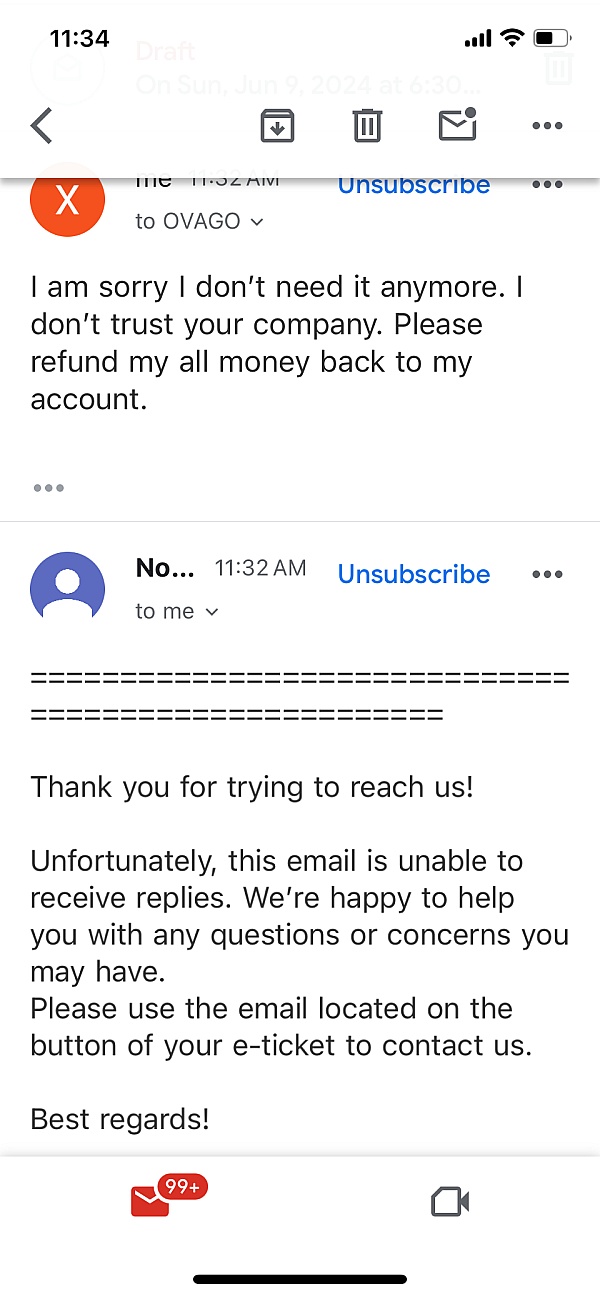Show trimmed content via three-dot ellipsis
Screen dimensions: 600x1299
click(x=48, y=488)
